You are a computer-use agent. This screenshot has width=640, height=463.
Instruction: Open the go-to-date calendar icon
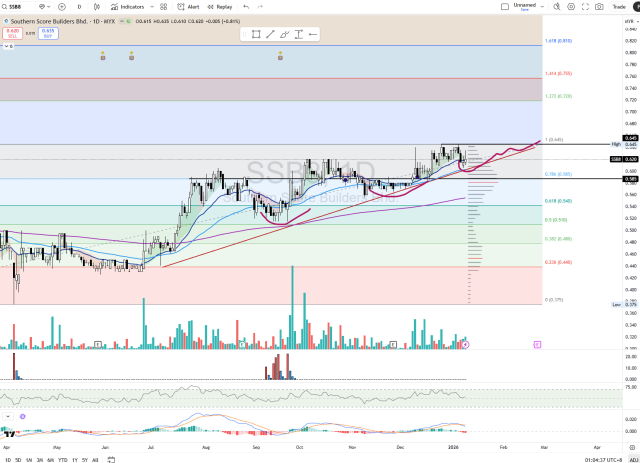click(x=111, y=460)
